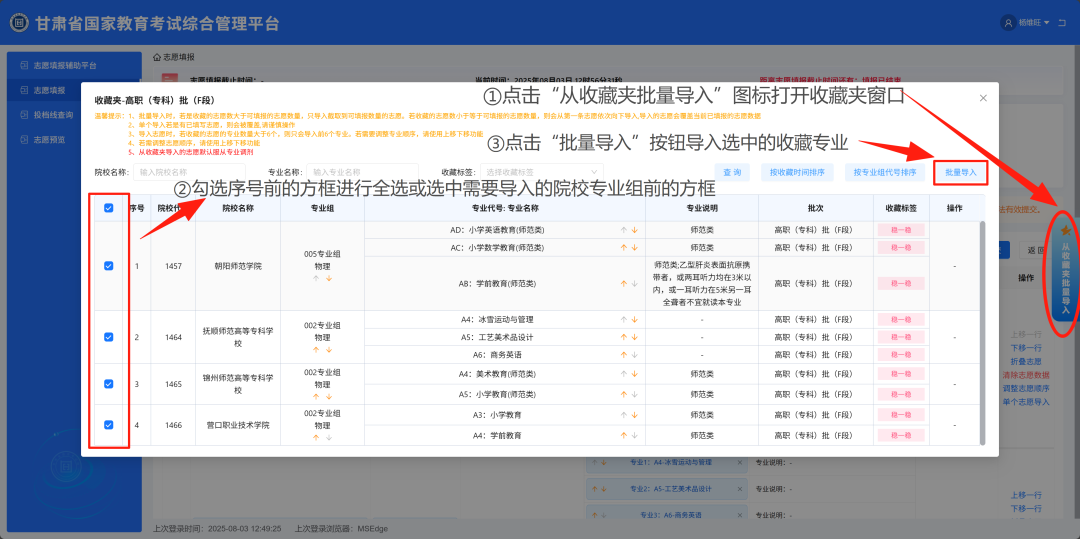Click 院校代号 cell 1457

[174, 266]
